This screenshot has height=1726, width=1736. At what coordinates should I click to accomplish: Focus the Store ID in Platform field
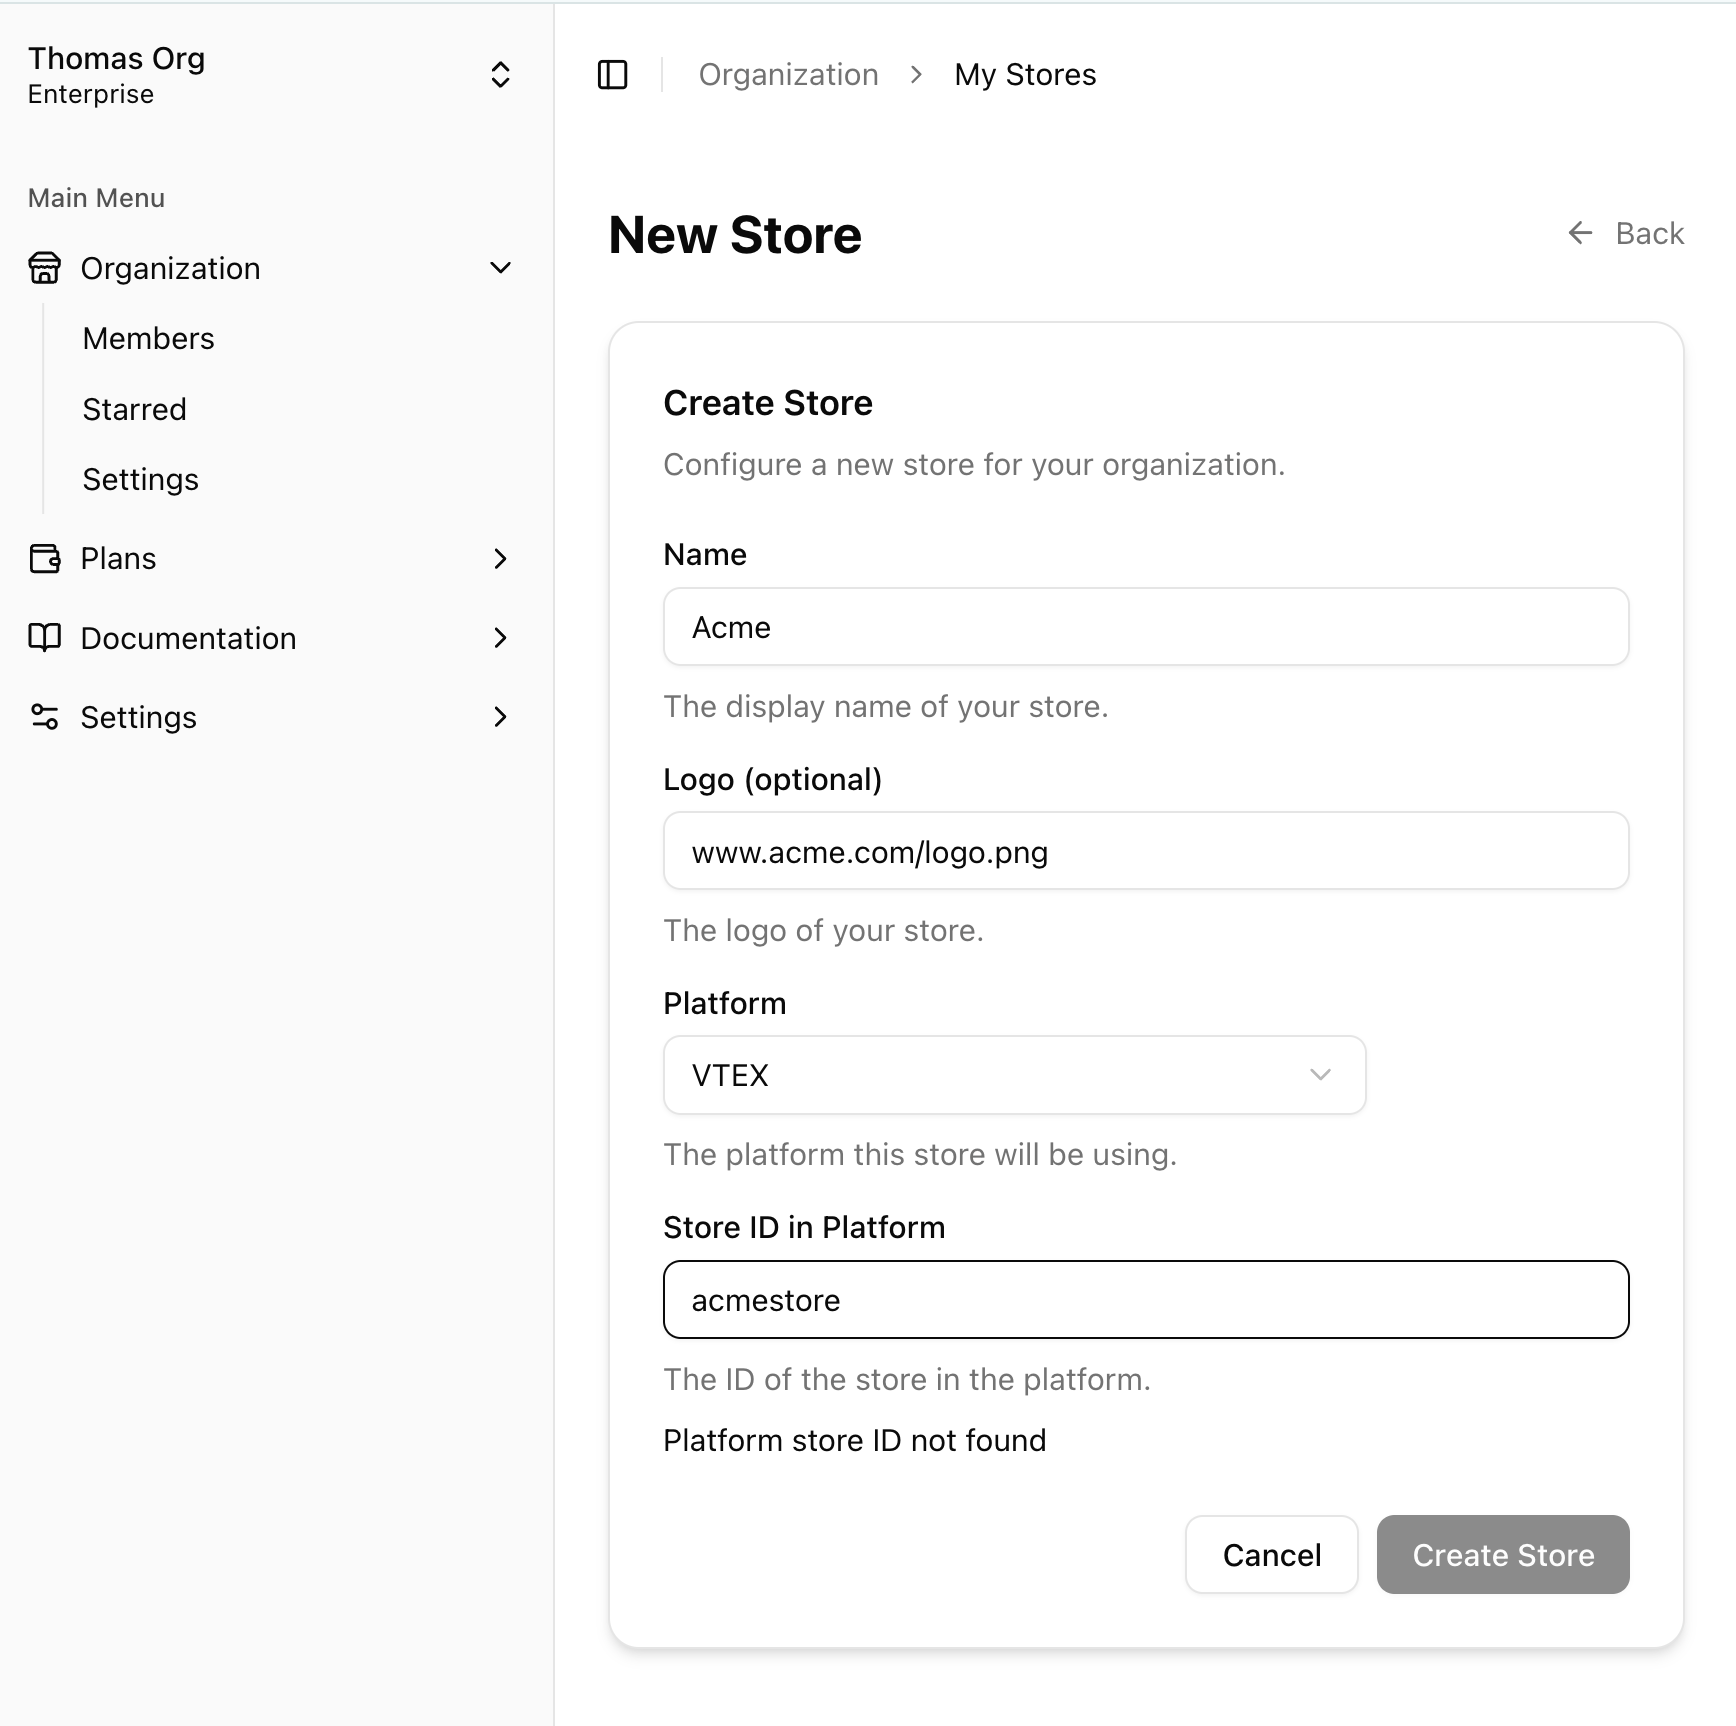pos(1146,1300)
